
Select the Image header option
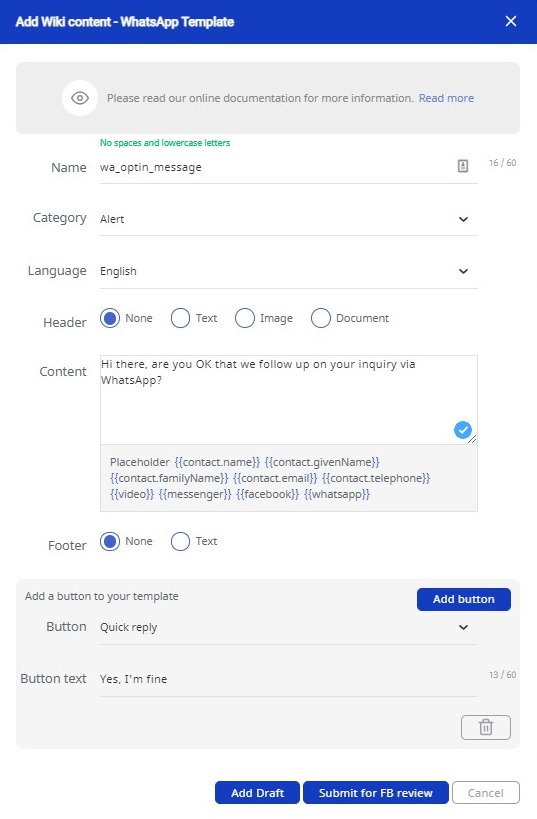point(264,318)
